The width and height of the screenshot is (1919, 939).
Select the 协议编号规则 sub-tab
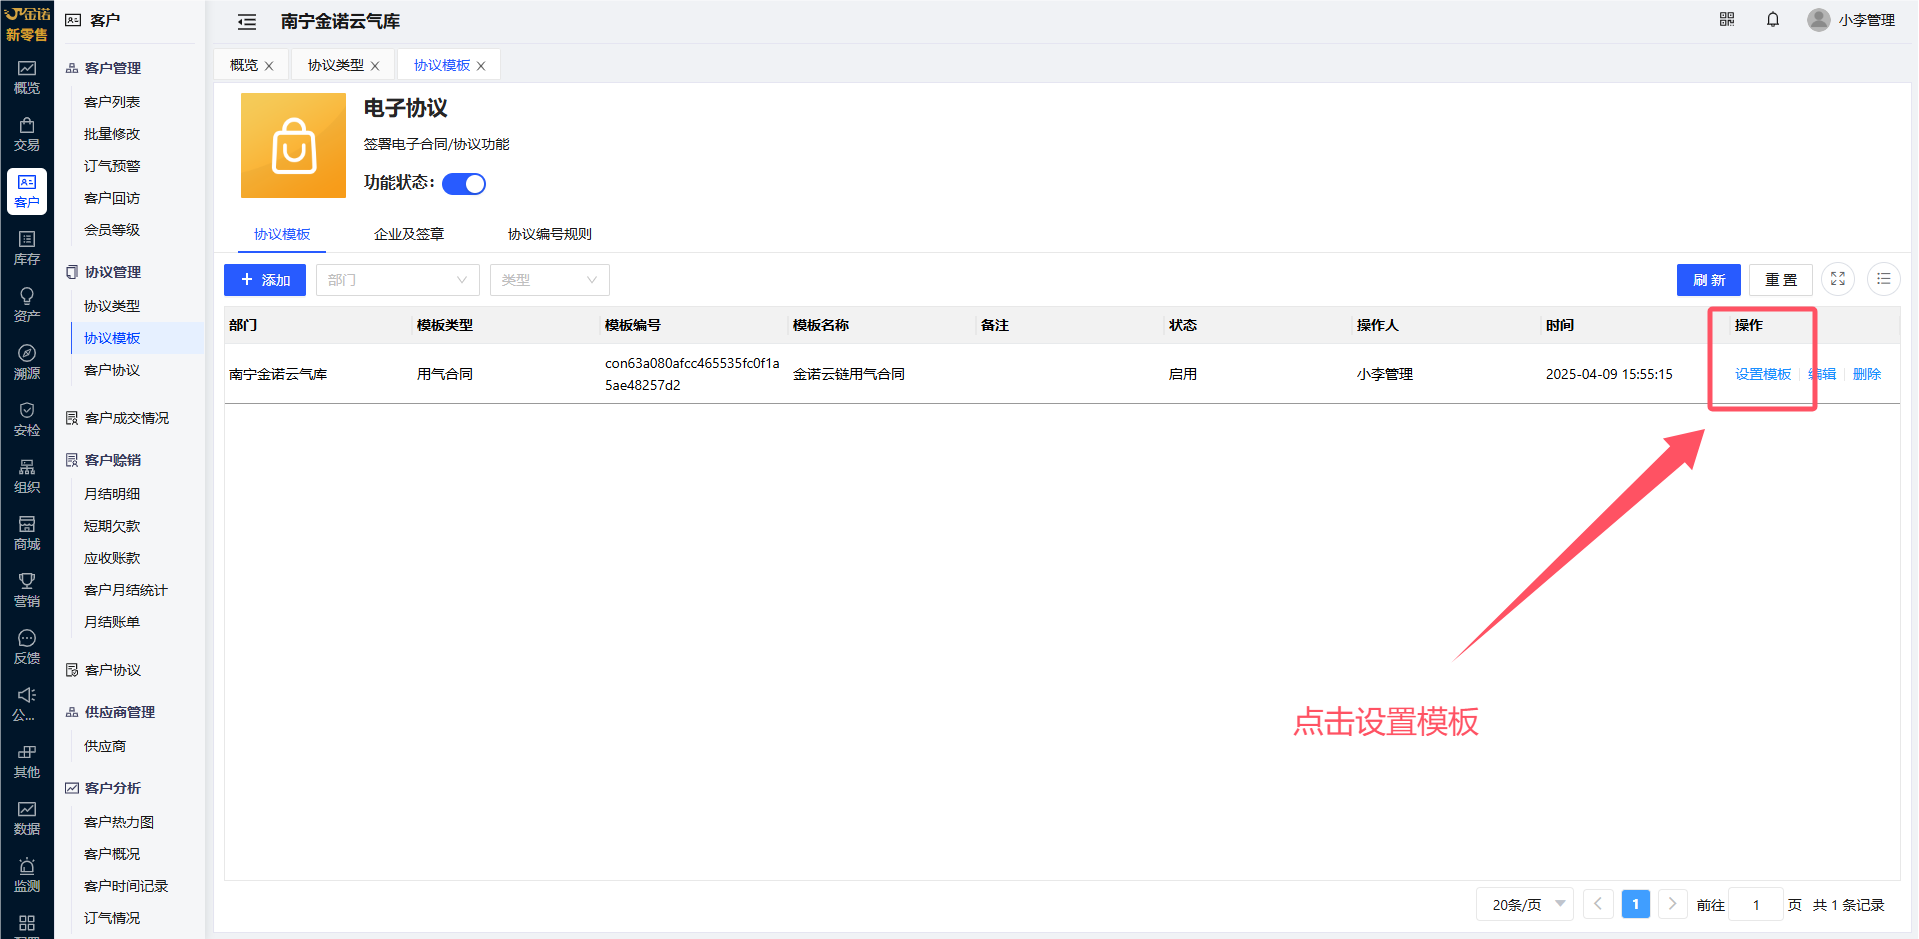click(x=550, y=234)
